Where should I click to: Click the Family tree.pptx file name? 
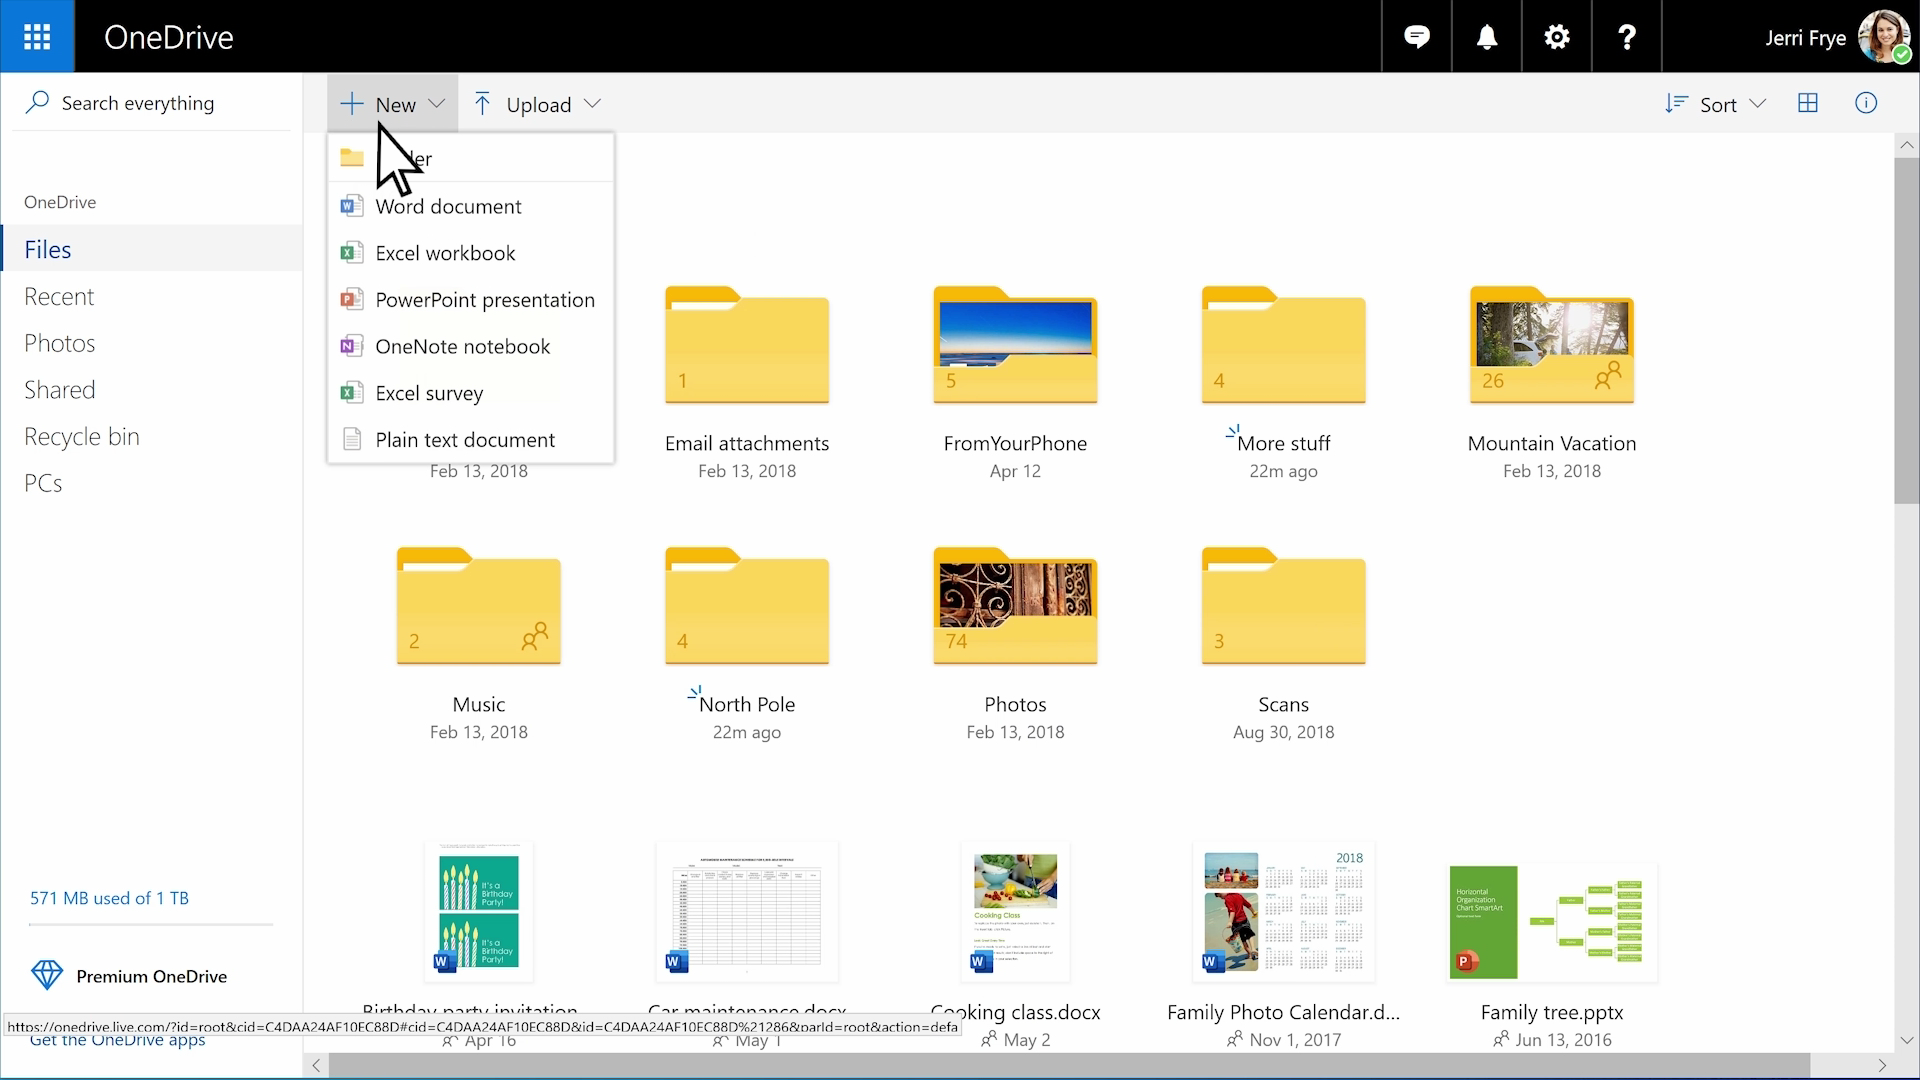[1551, 1012]
